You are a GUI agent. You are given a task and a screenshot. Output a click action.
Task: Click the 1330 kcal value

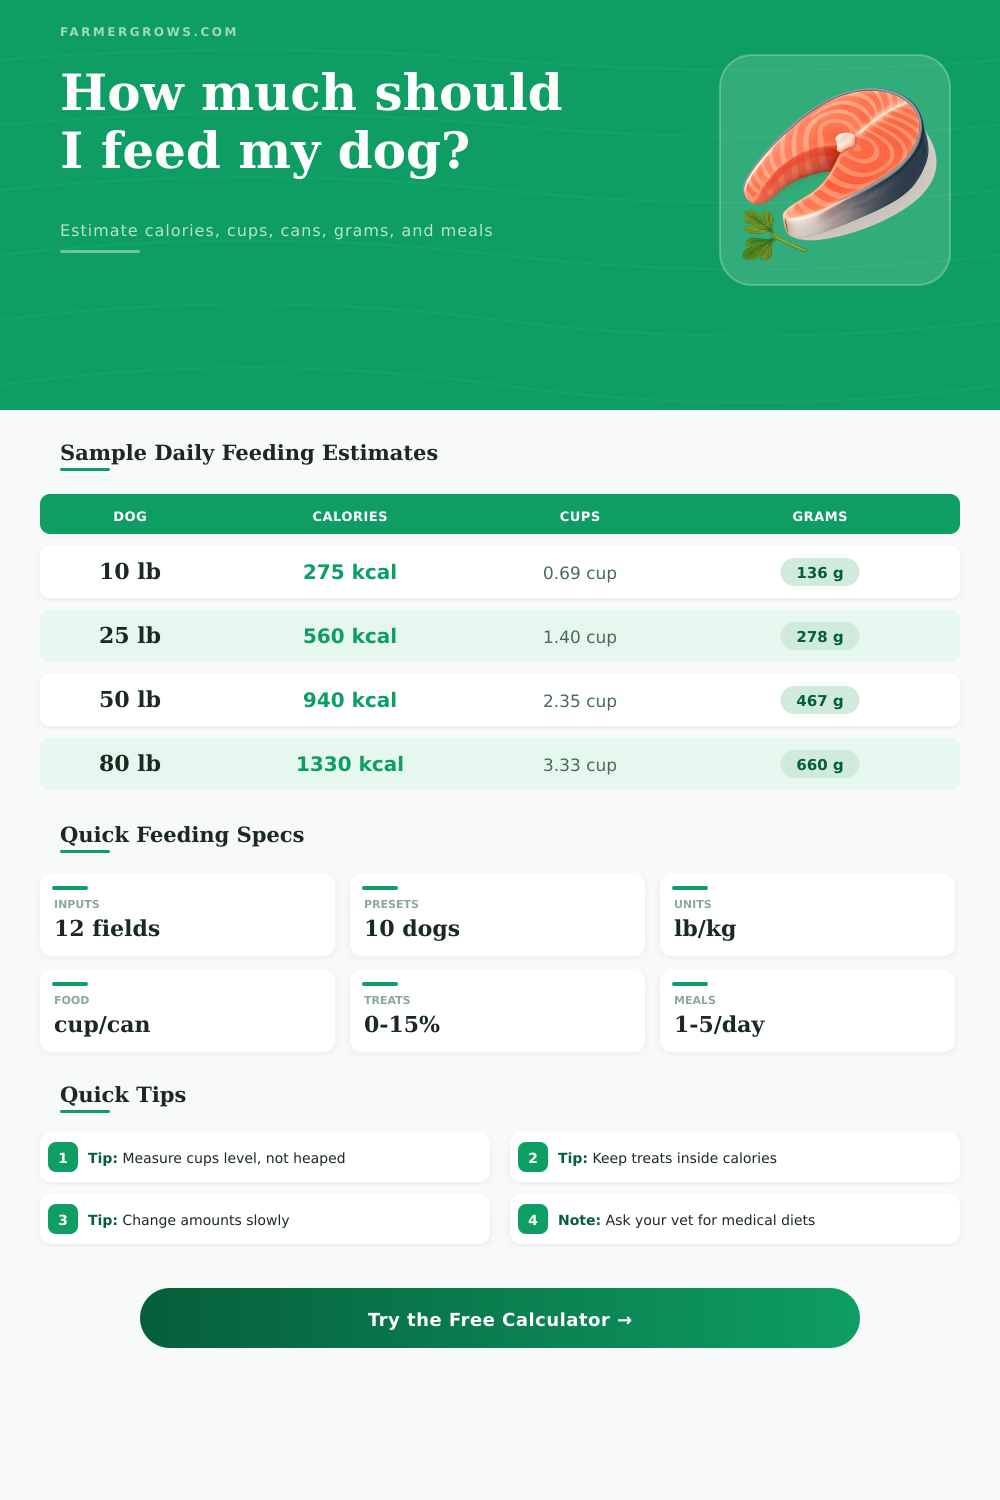(350, 764)
